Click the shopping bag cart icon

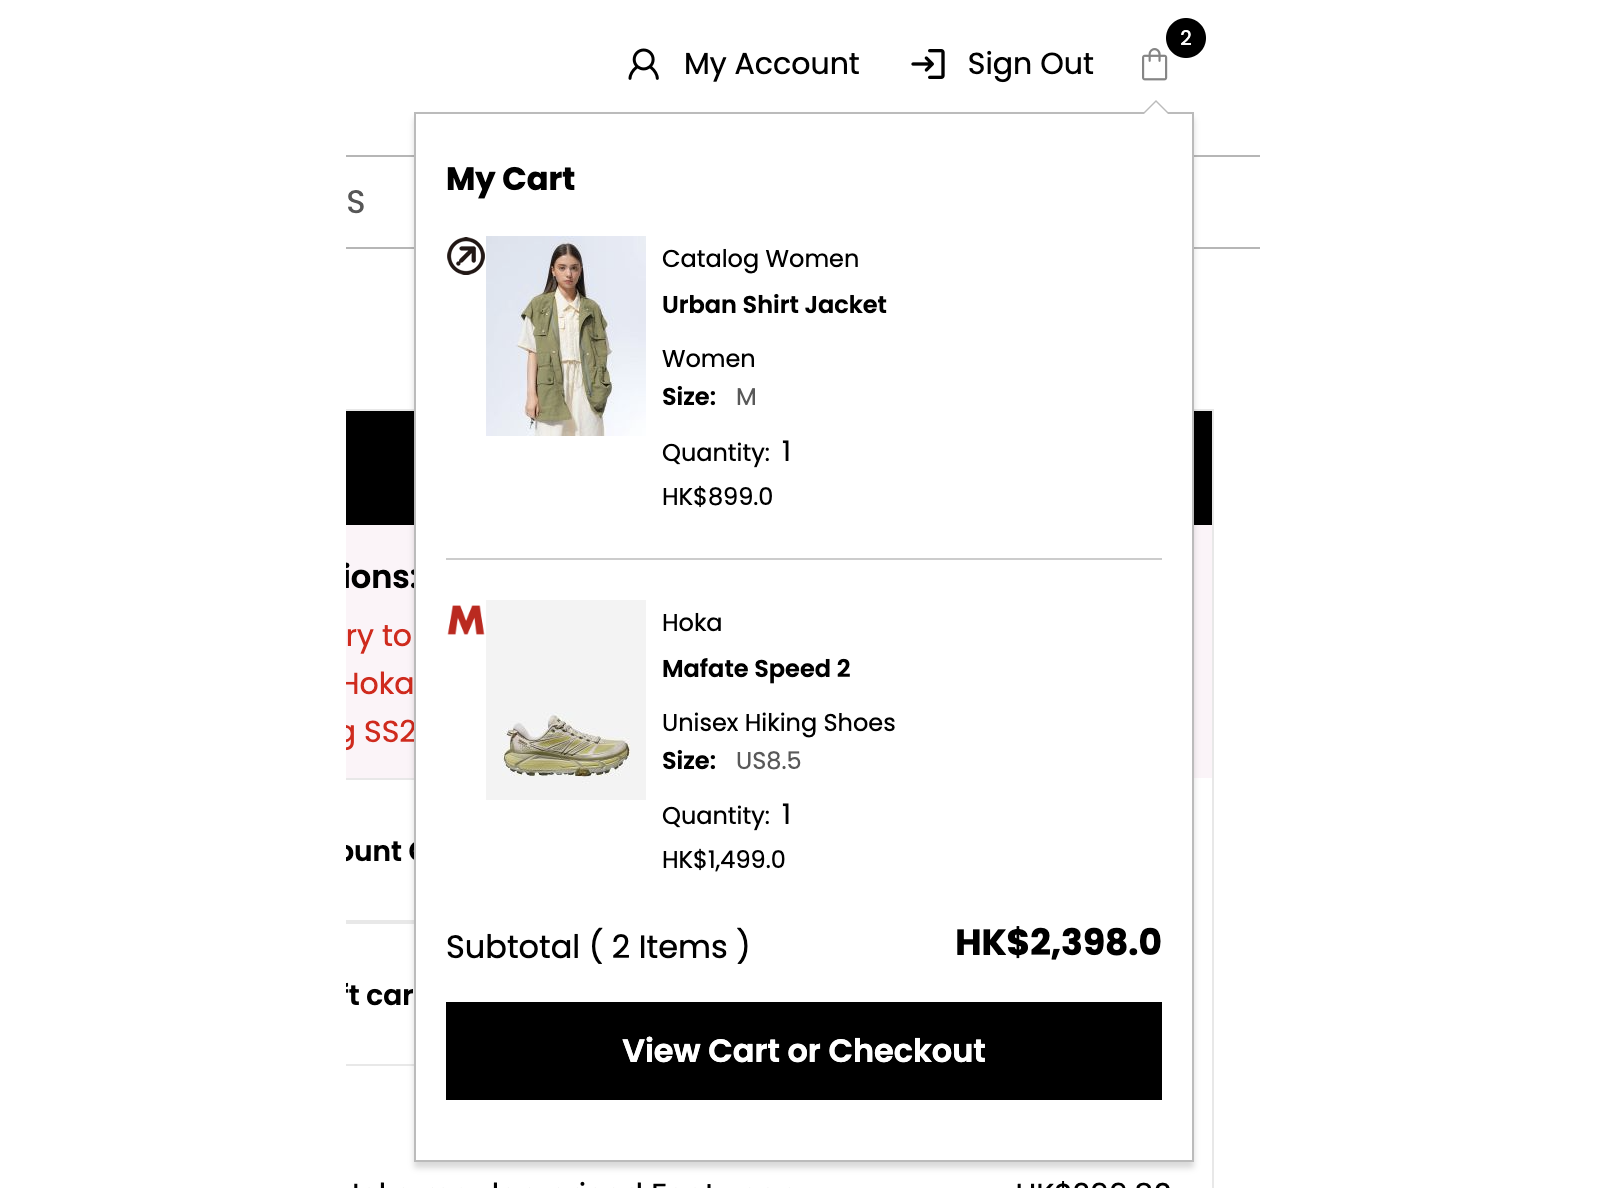tap(1154, 65)
